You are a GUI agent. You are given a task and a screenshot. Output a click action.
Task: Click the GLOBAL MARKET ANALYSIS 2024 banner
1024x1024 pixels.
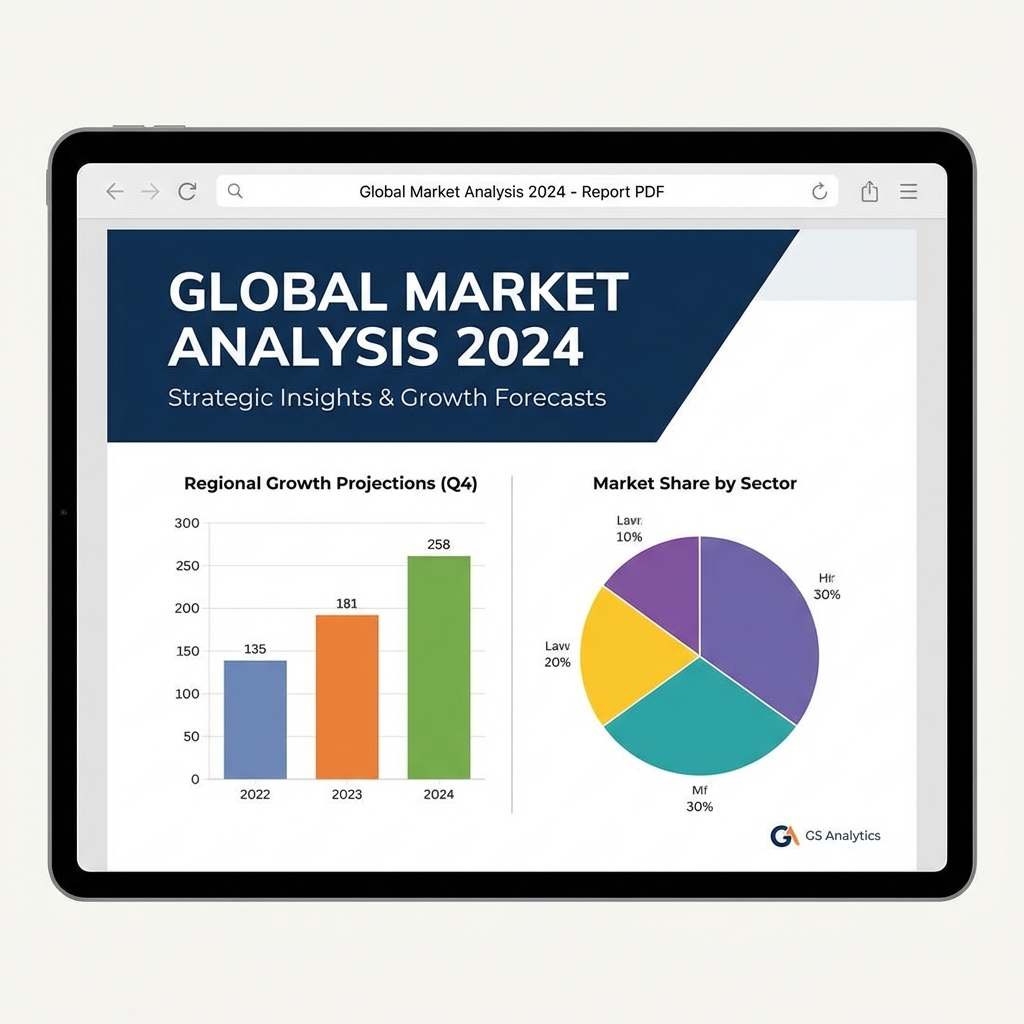397,320
